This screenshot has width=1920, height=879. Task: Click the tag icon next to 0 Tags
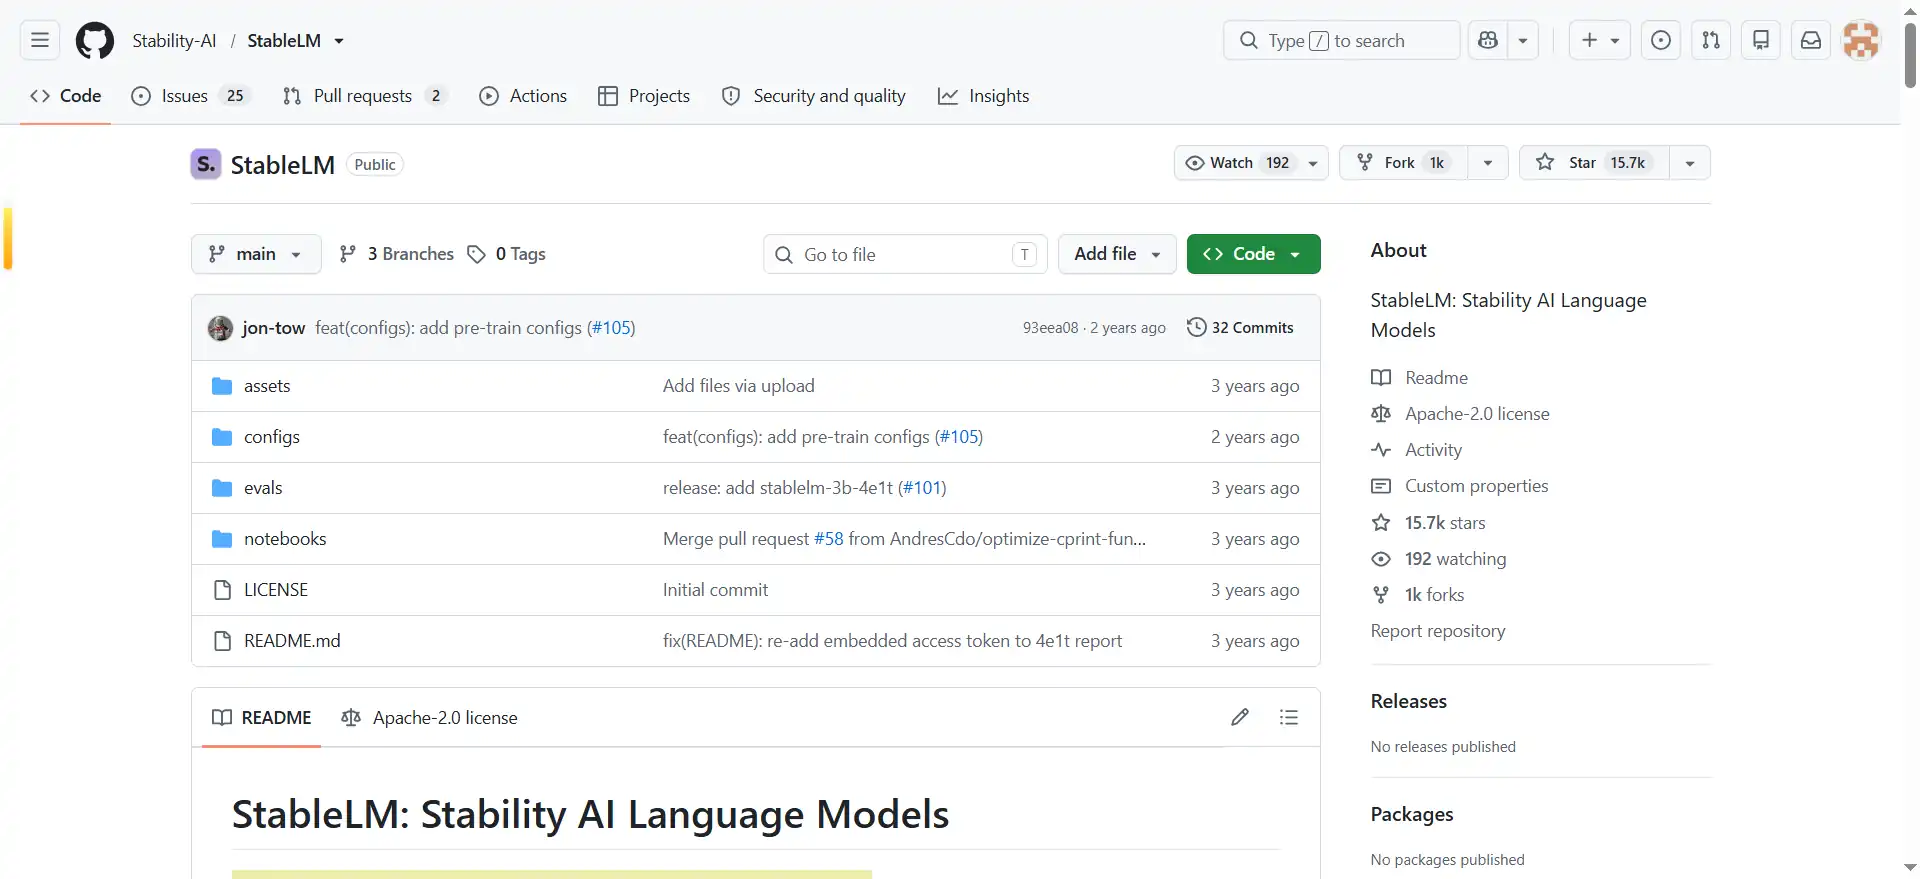click(x=476, y=254)
